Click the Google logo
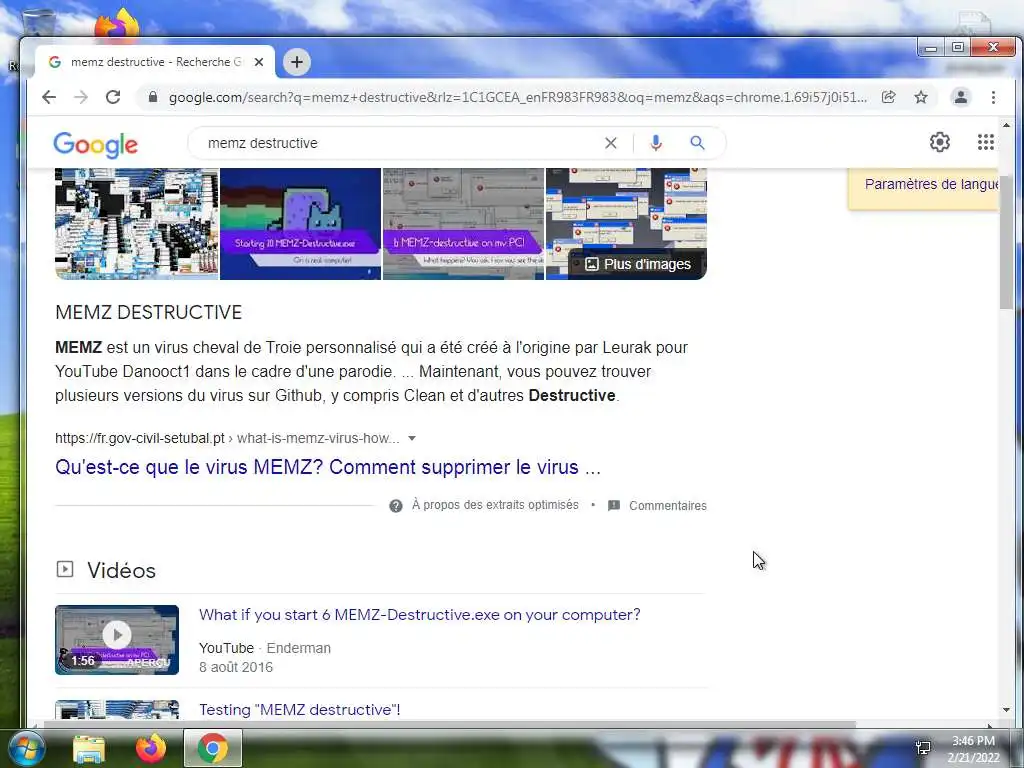The image size is (1024, 768). (x=95, y=144)
